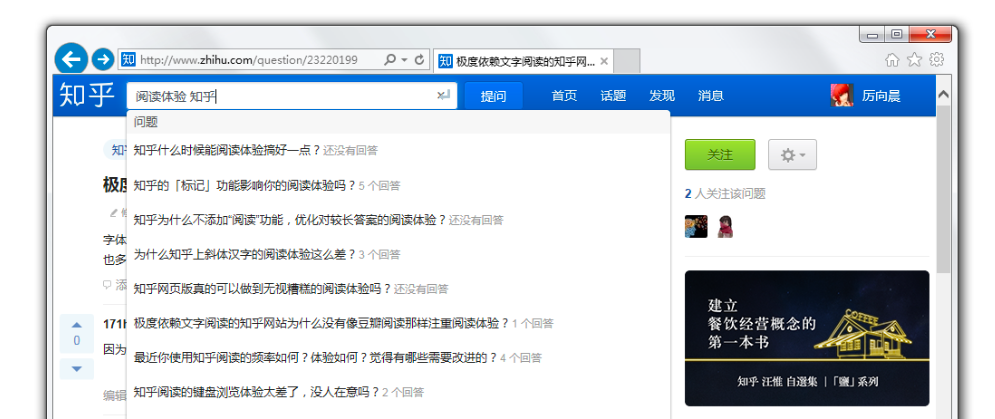Open the browser Tools gear icon
Screen dimensions: 995x419
(937, 60)
